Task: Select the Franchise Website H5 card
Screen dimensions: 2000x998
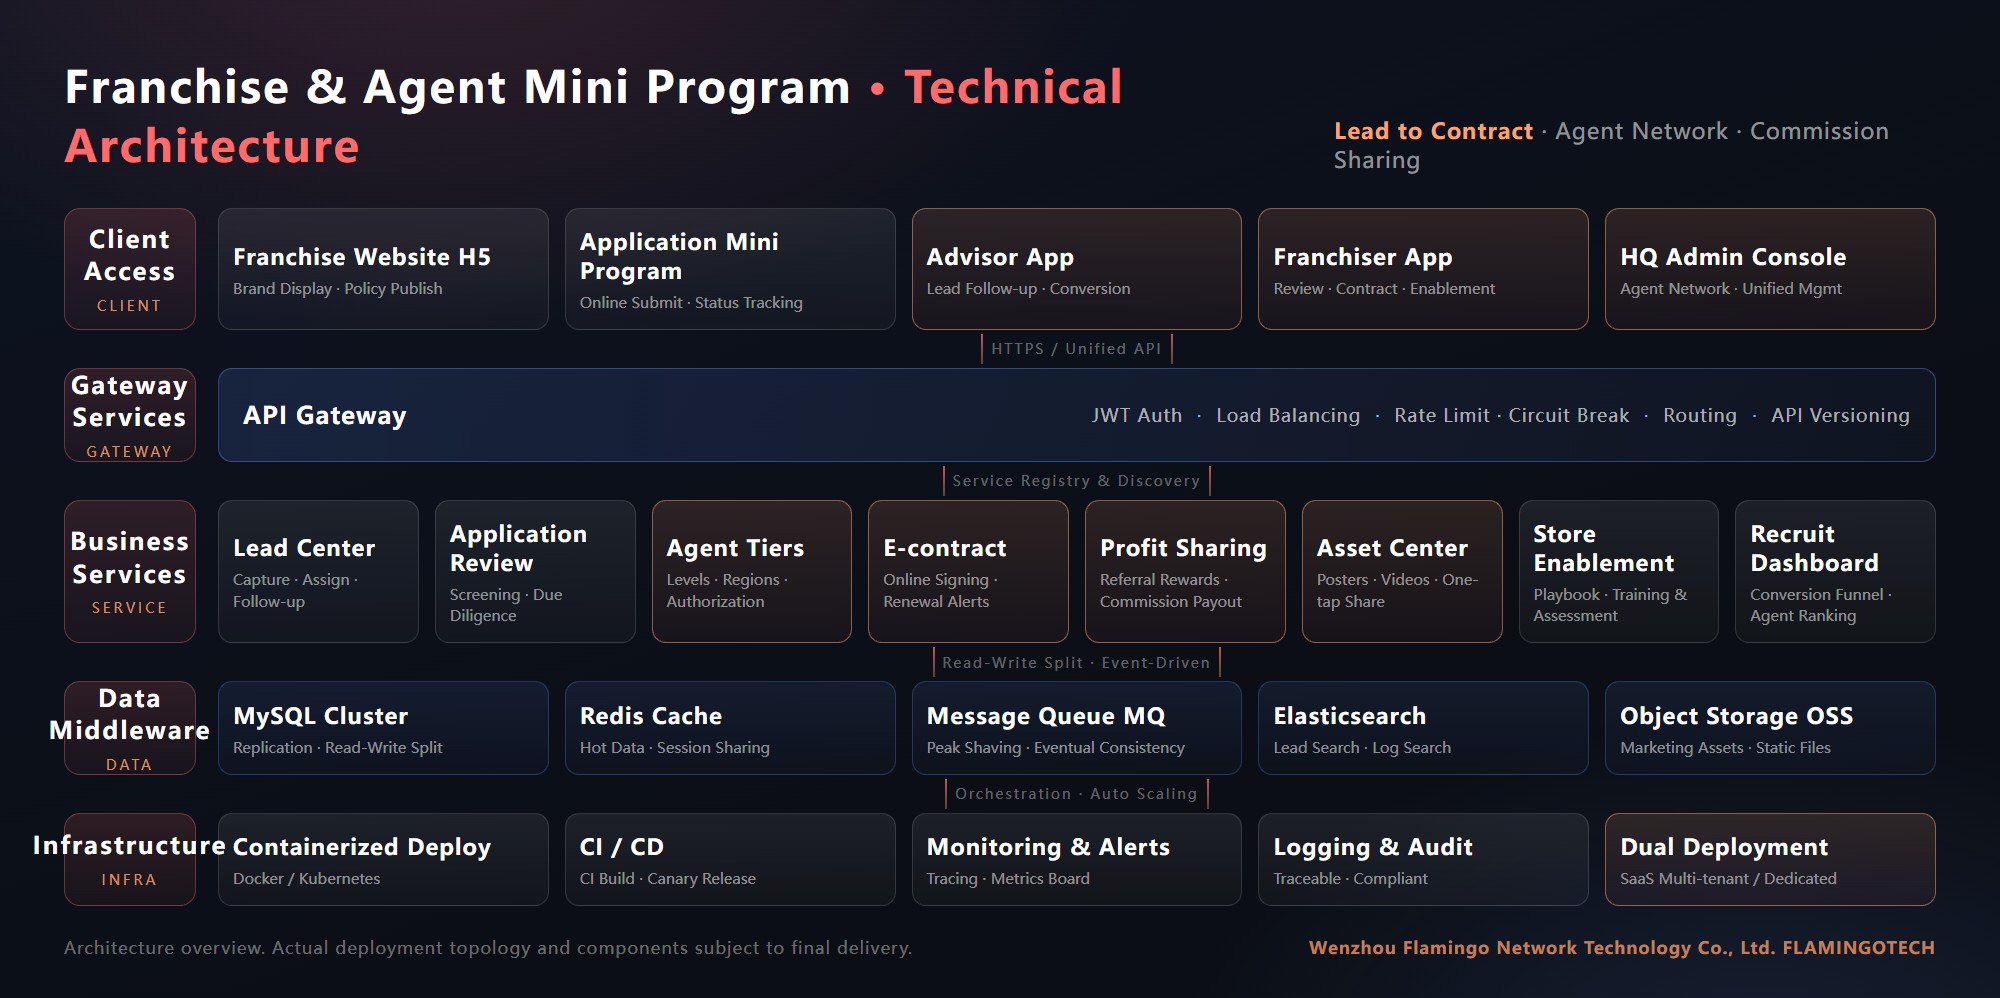Action: (x=383, y=269)
